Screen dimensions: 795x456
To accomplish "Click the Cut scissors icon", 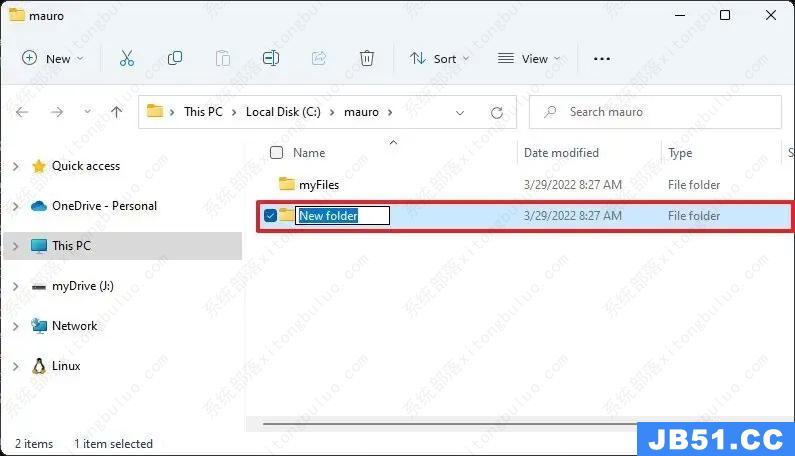I will tap(126, 59).
